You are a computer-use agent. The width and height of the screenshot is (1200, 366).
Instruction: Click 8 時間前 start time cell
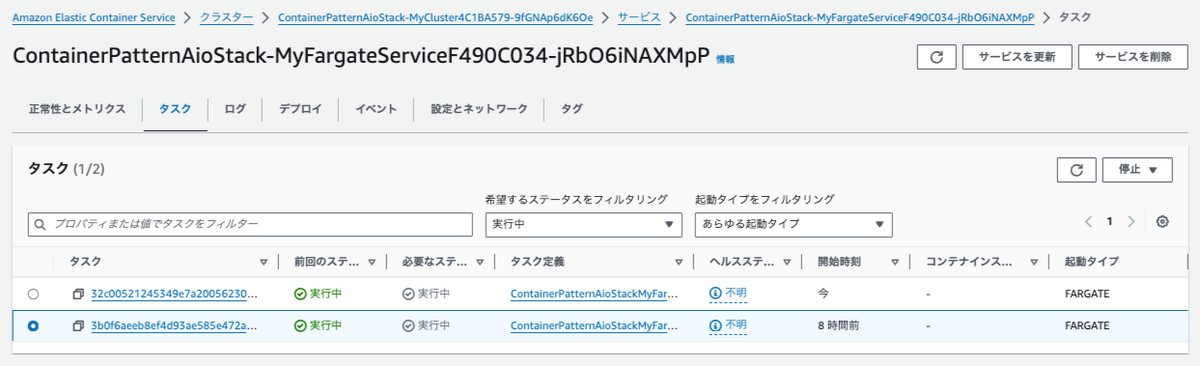(x=839, y=326)
